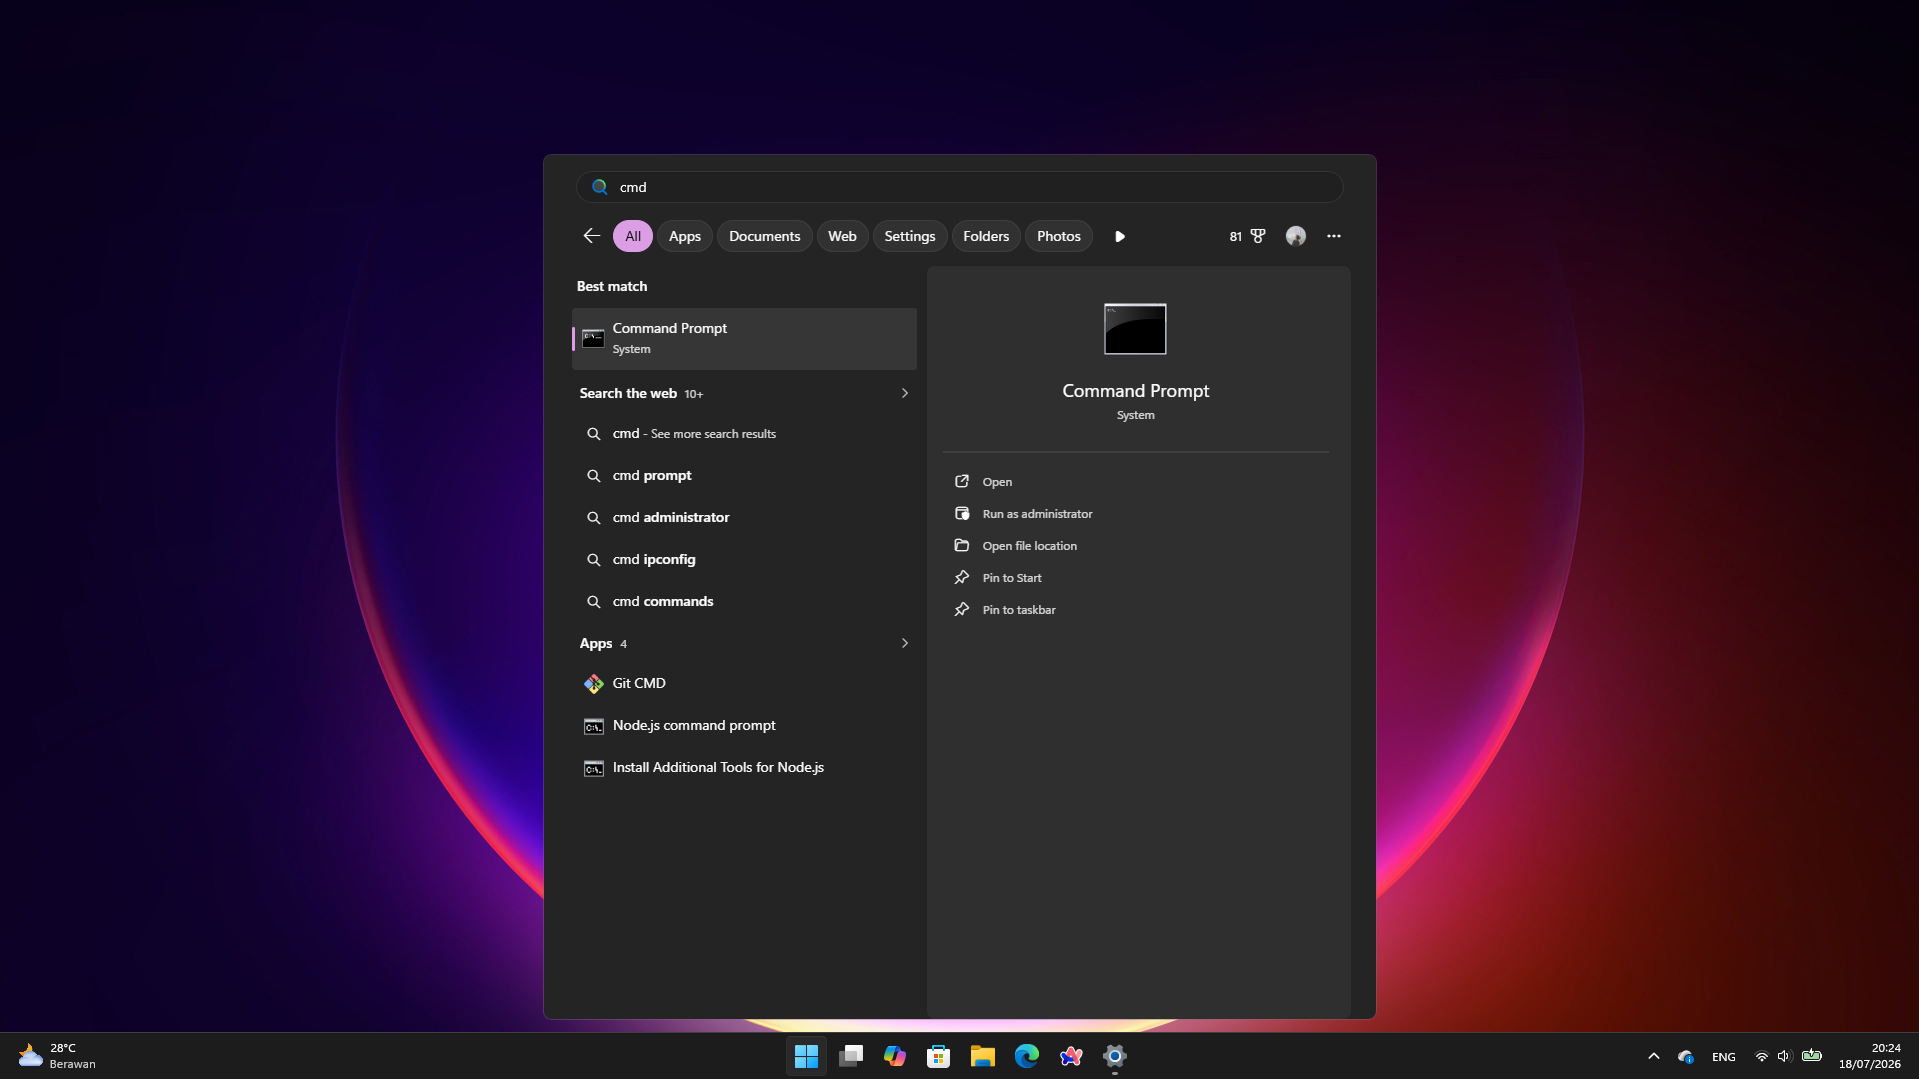Open the battery status tray icon
This screenshot has width=1919, height=1079.
tap(1812, 1055)
